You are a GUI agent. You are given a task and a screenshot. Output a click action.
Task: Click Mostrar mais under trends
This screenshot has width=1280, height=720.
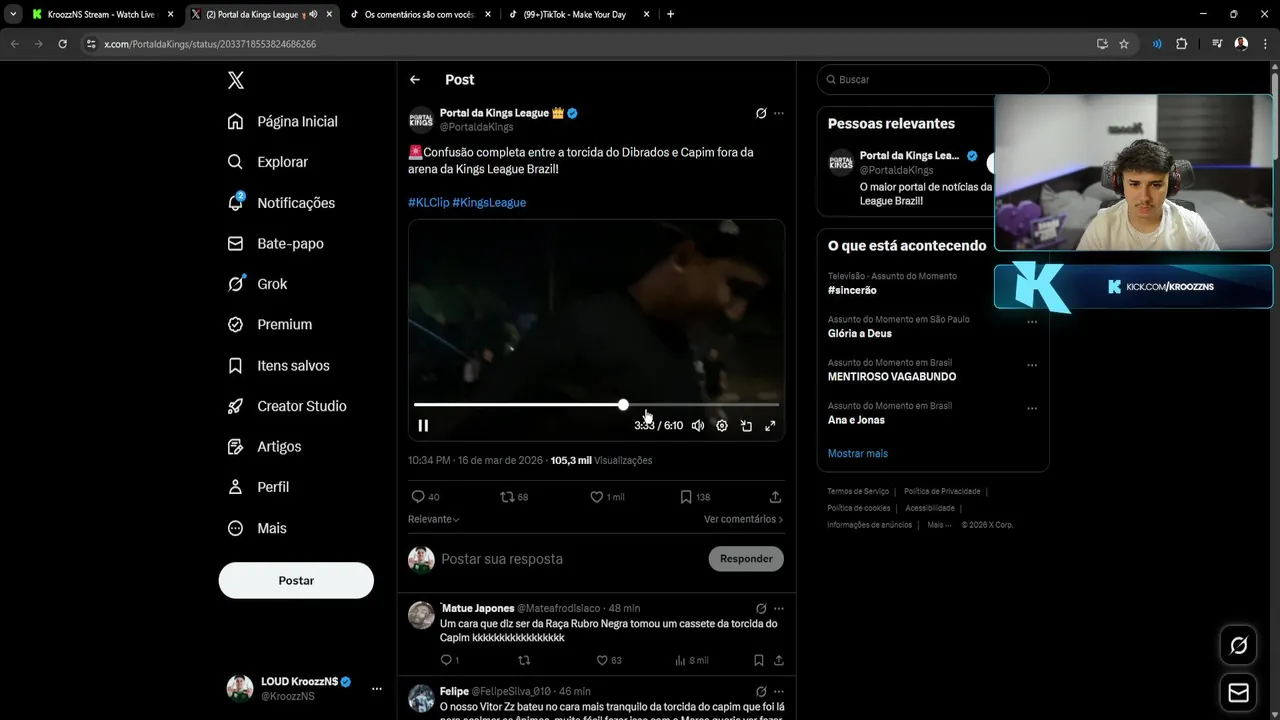click(x=858, y=454)
